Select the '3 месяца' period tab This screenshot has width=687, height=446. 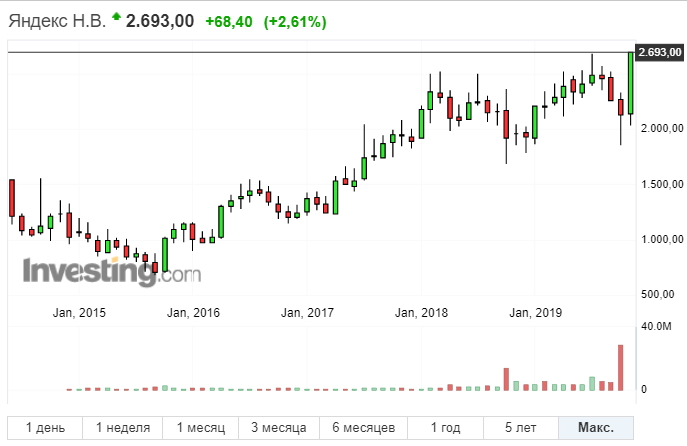click(279, 428)
